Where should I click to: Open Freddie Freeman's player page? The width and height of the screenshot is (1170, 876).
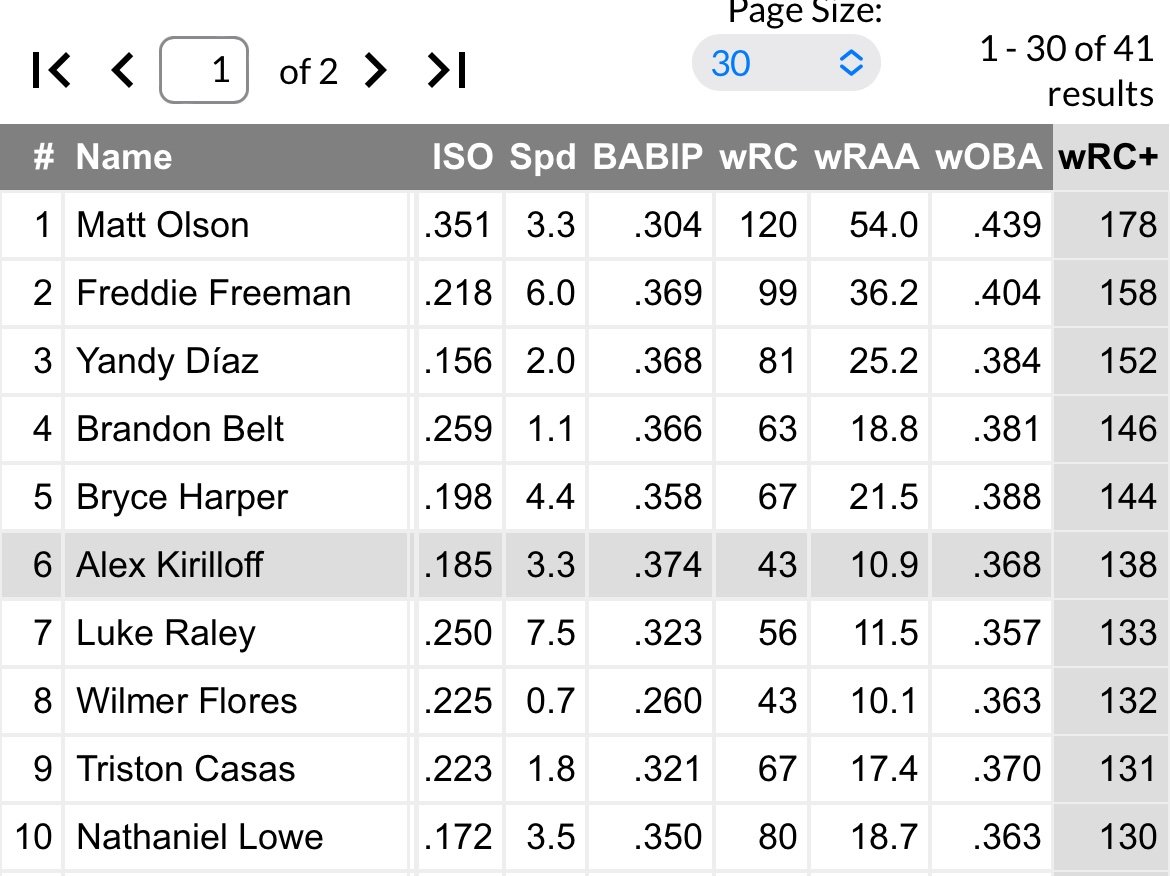(x=214, y=293)
